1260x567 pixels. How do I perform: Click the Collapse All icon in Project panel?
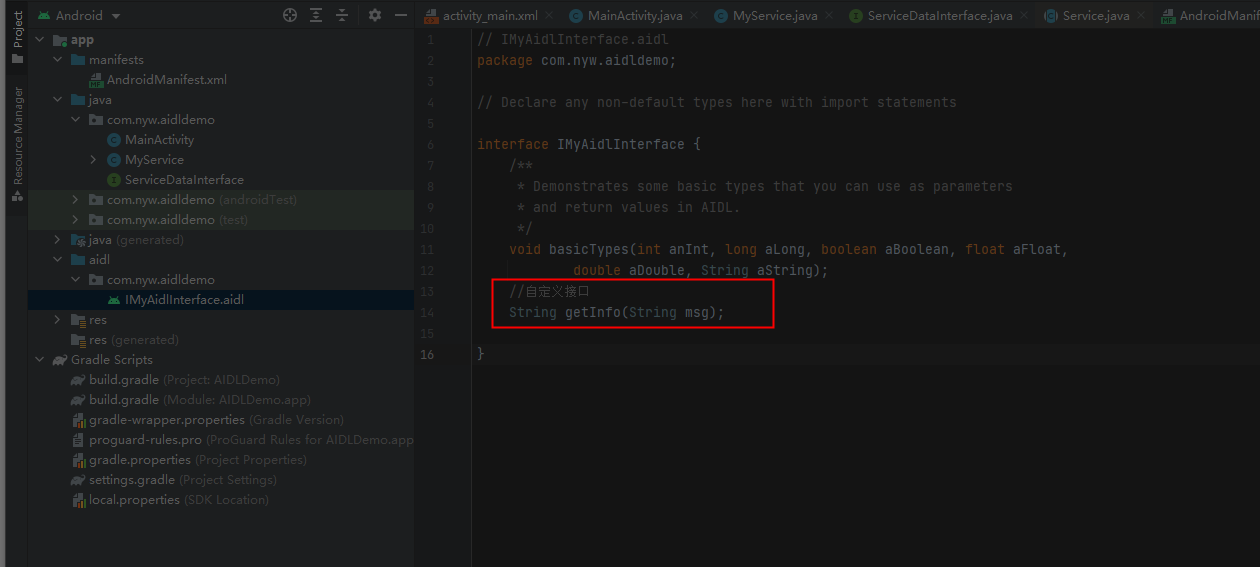(x=342, y=15)
